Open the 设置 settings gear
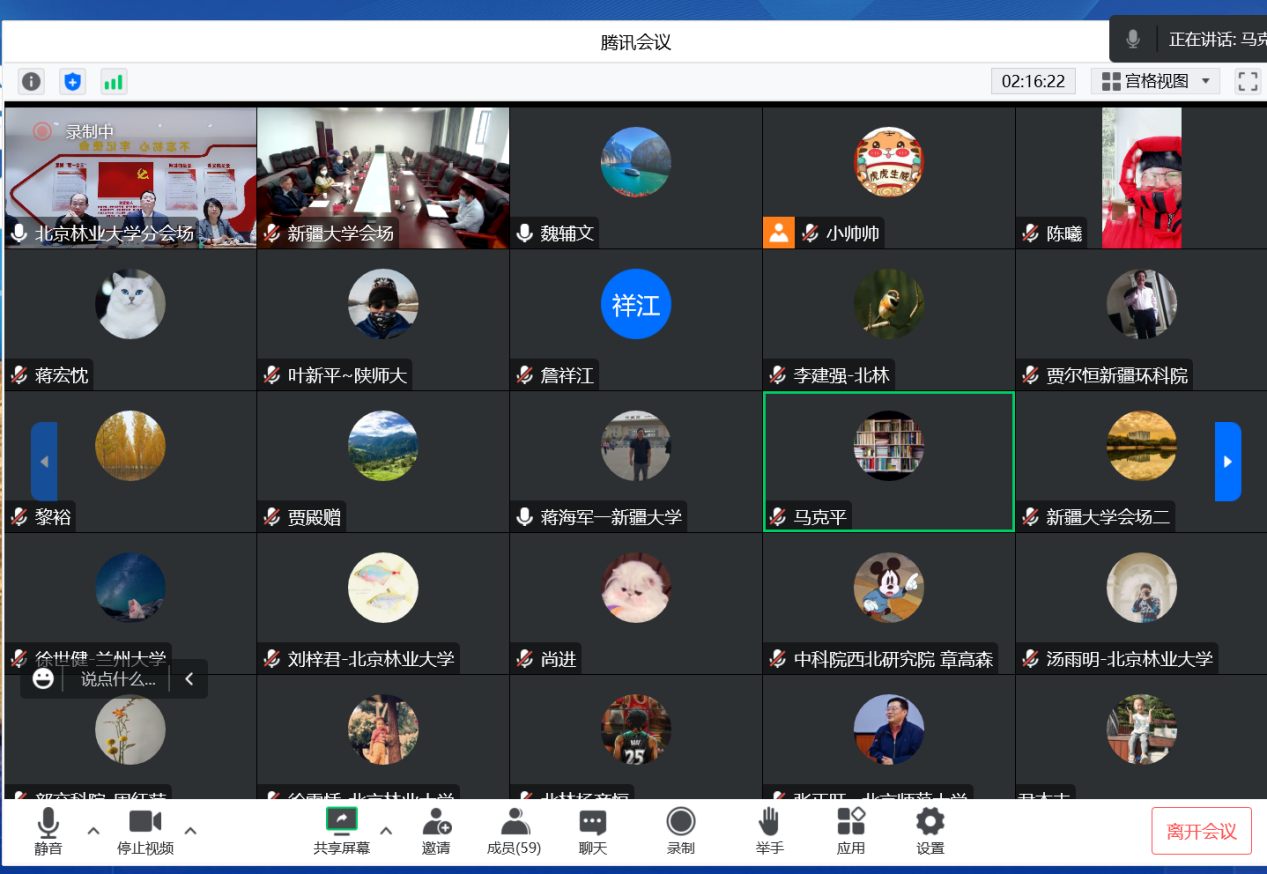The width and height of the screenshot is (1267, 874). pos(930,831)
